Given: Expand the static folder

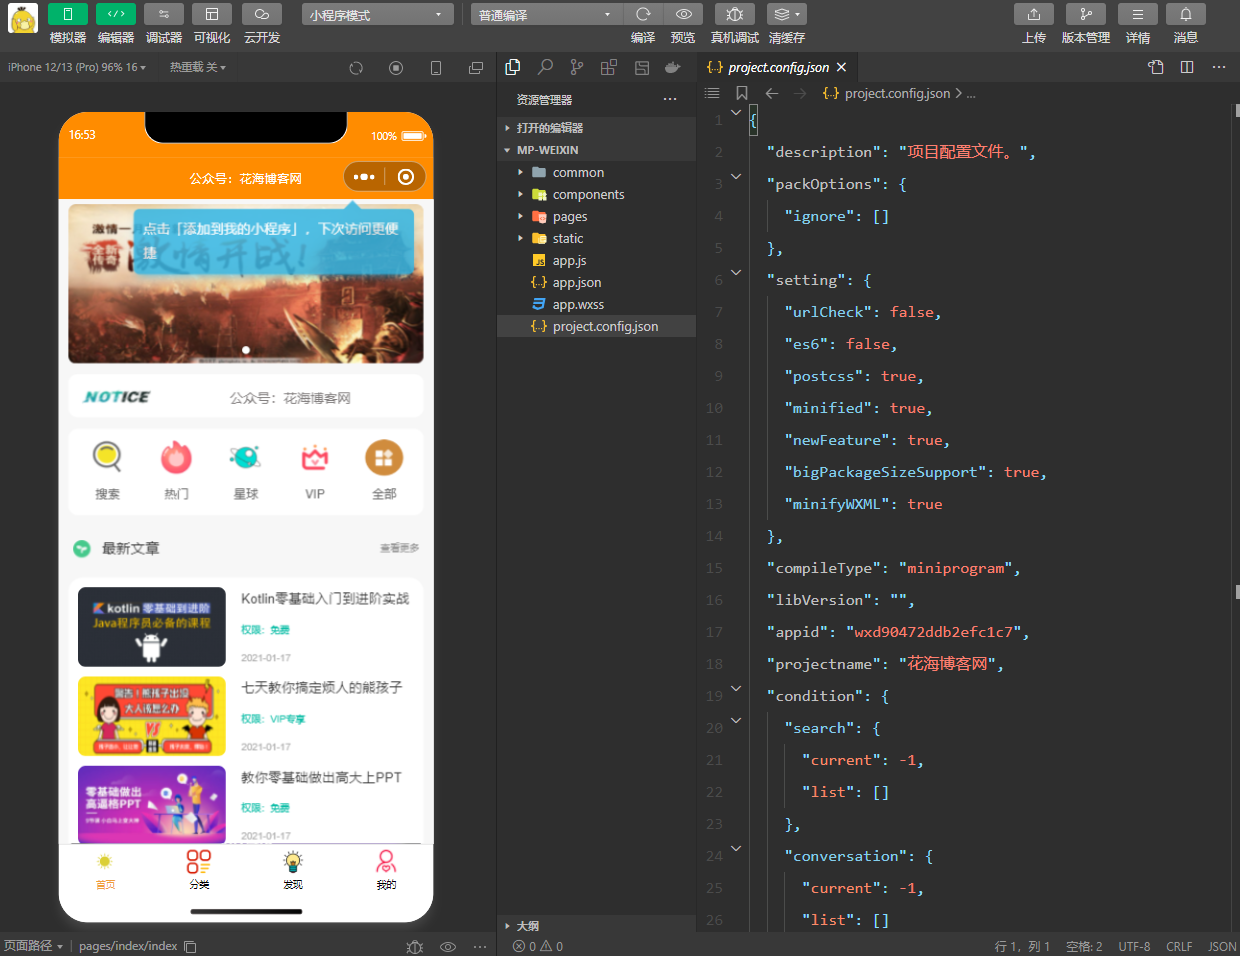Looking at the screenshot, I should 596,238.
